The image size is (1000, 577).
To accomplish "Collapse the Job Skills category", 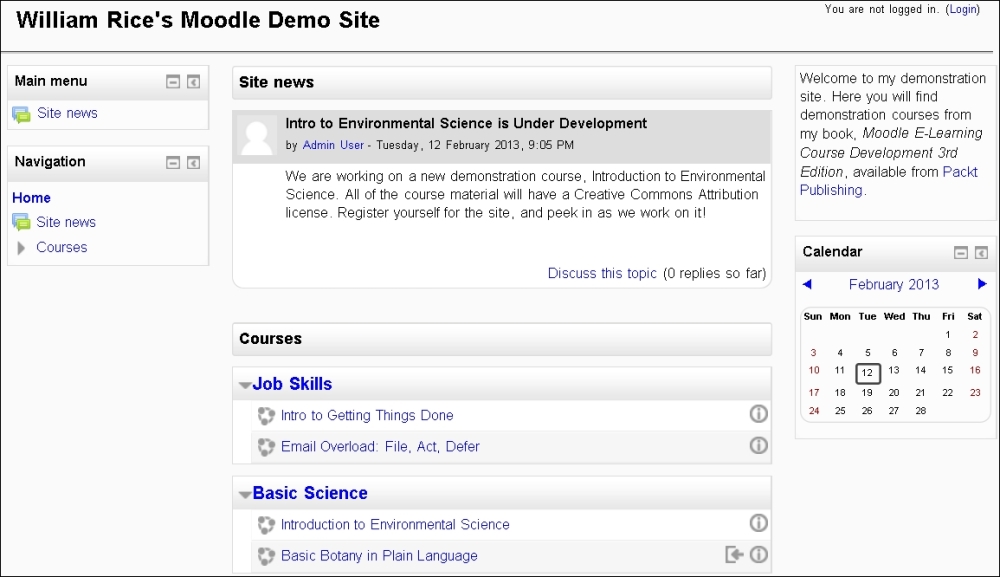I will pos(244,385).
